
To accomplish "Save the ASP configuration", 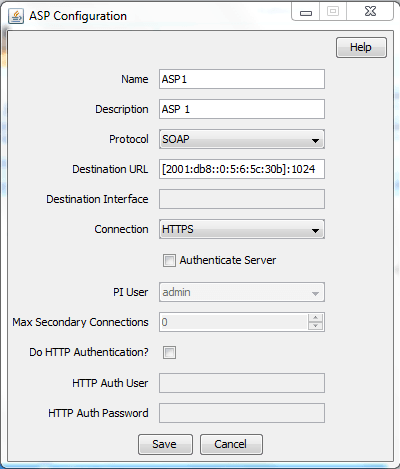I will point(165,444).
